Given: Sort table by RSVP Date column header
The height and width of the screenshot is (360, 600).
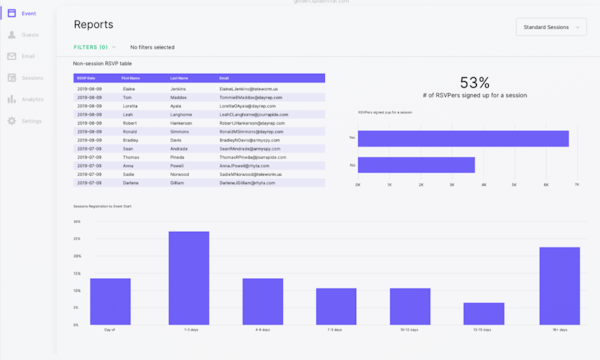Looking at the screenshot, I should tap(86, 78).
